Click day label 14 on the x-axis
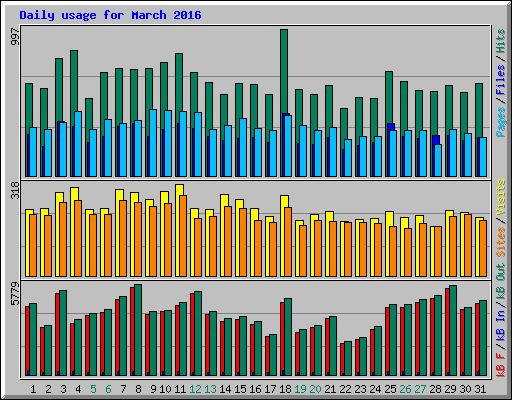Screen dimensions: 512x400 click(225, 389)
